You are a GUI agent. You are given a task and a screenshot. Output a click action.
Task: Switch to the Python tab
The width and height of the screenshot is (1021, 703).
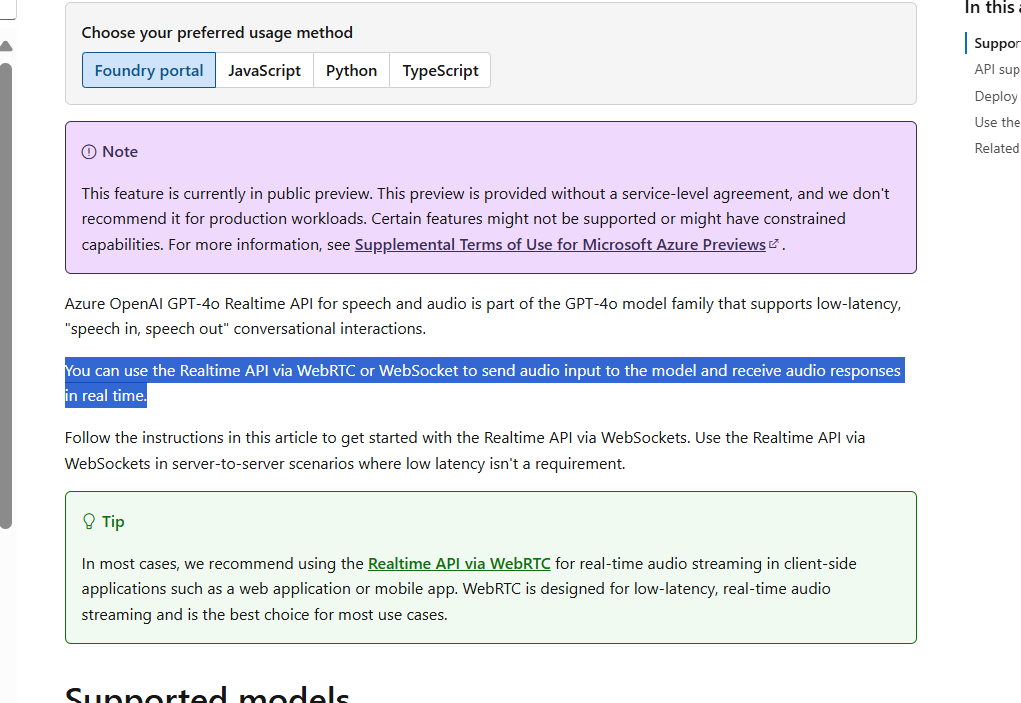pos(351,70)
